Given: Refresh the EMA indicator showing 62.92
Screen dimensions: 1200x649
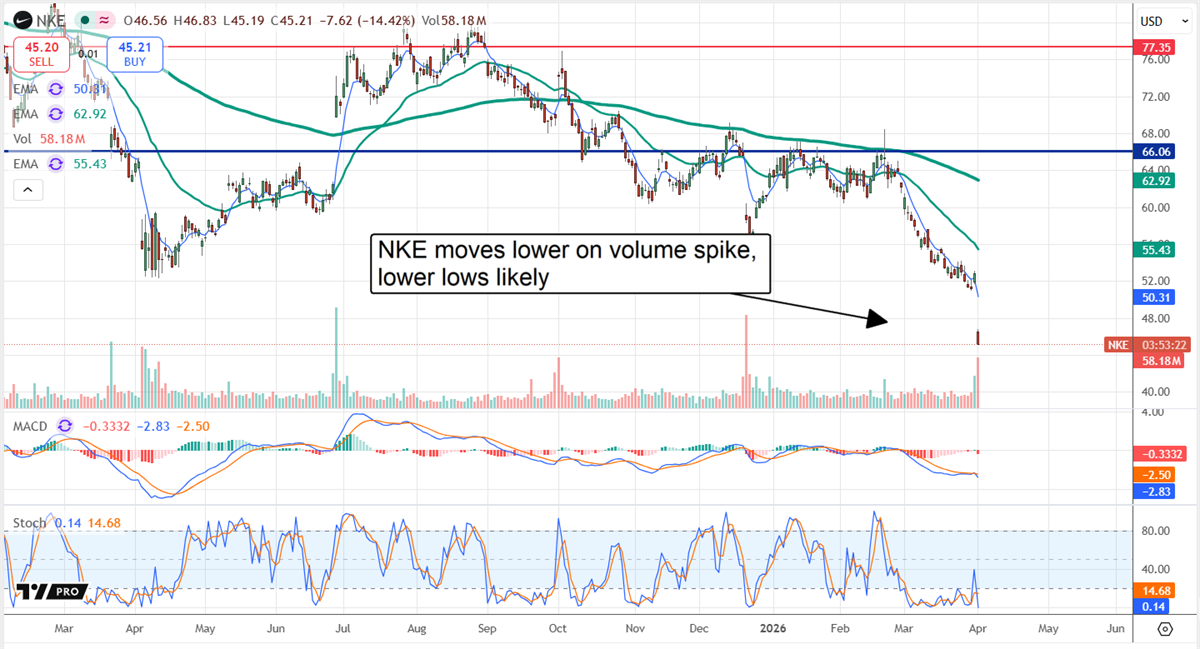Looking at the screenshot, I should [55, 113].
